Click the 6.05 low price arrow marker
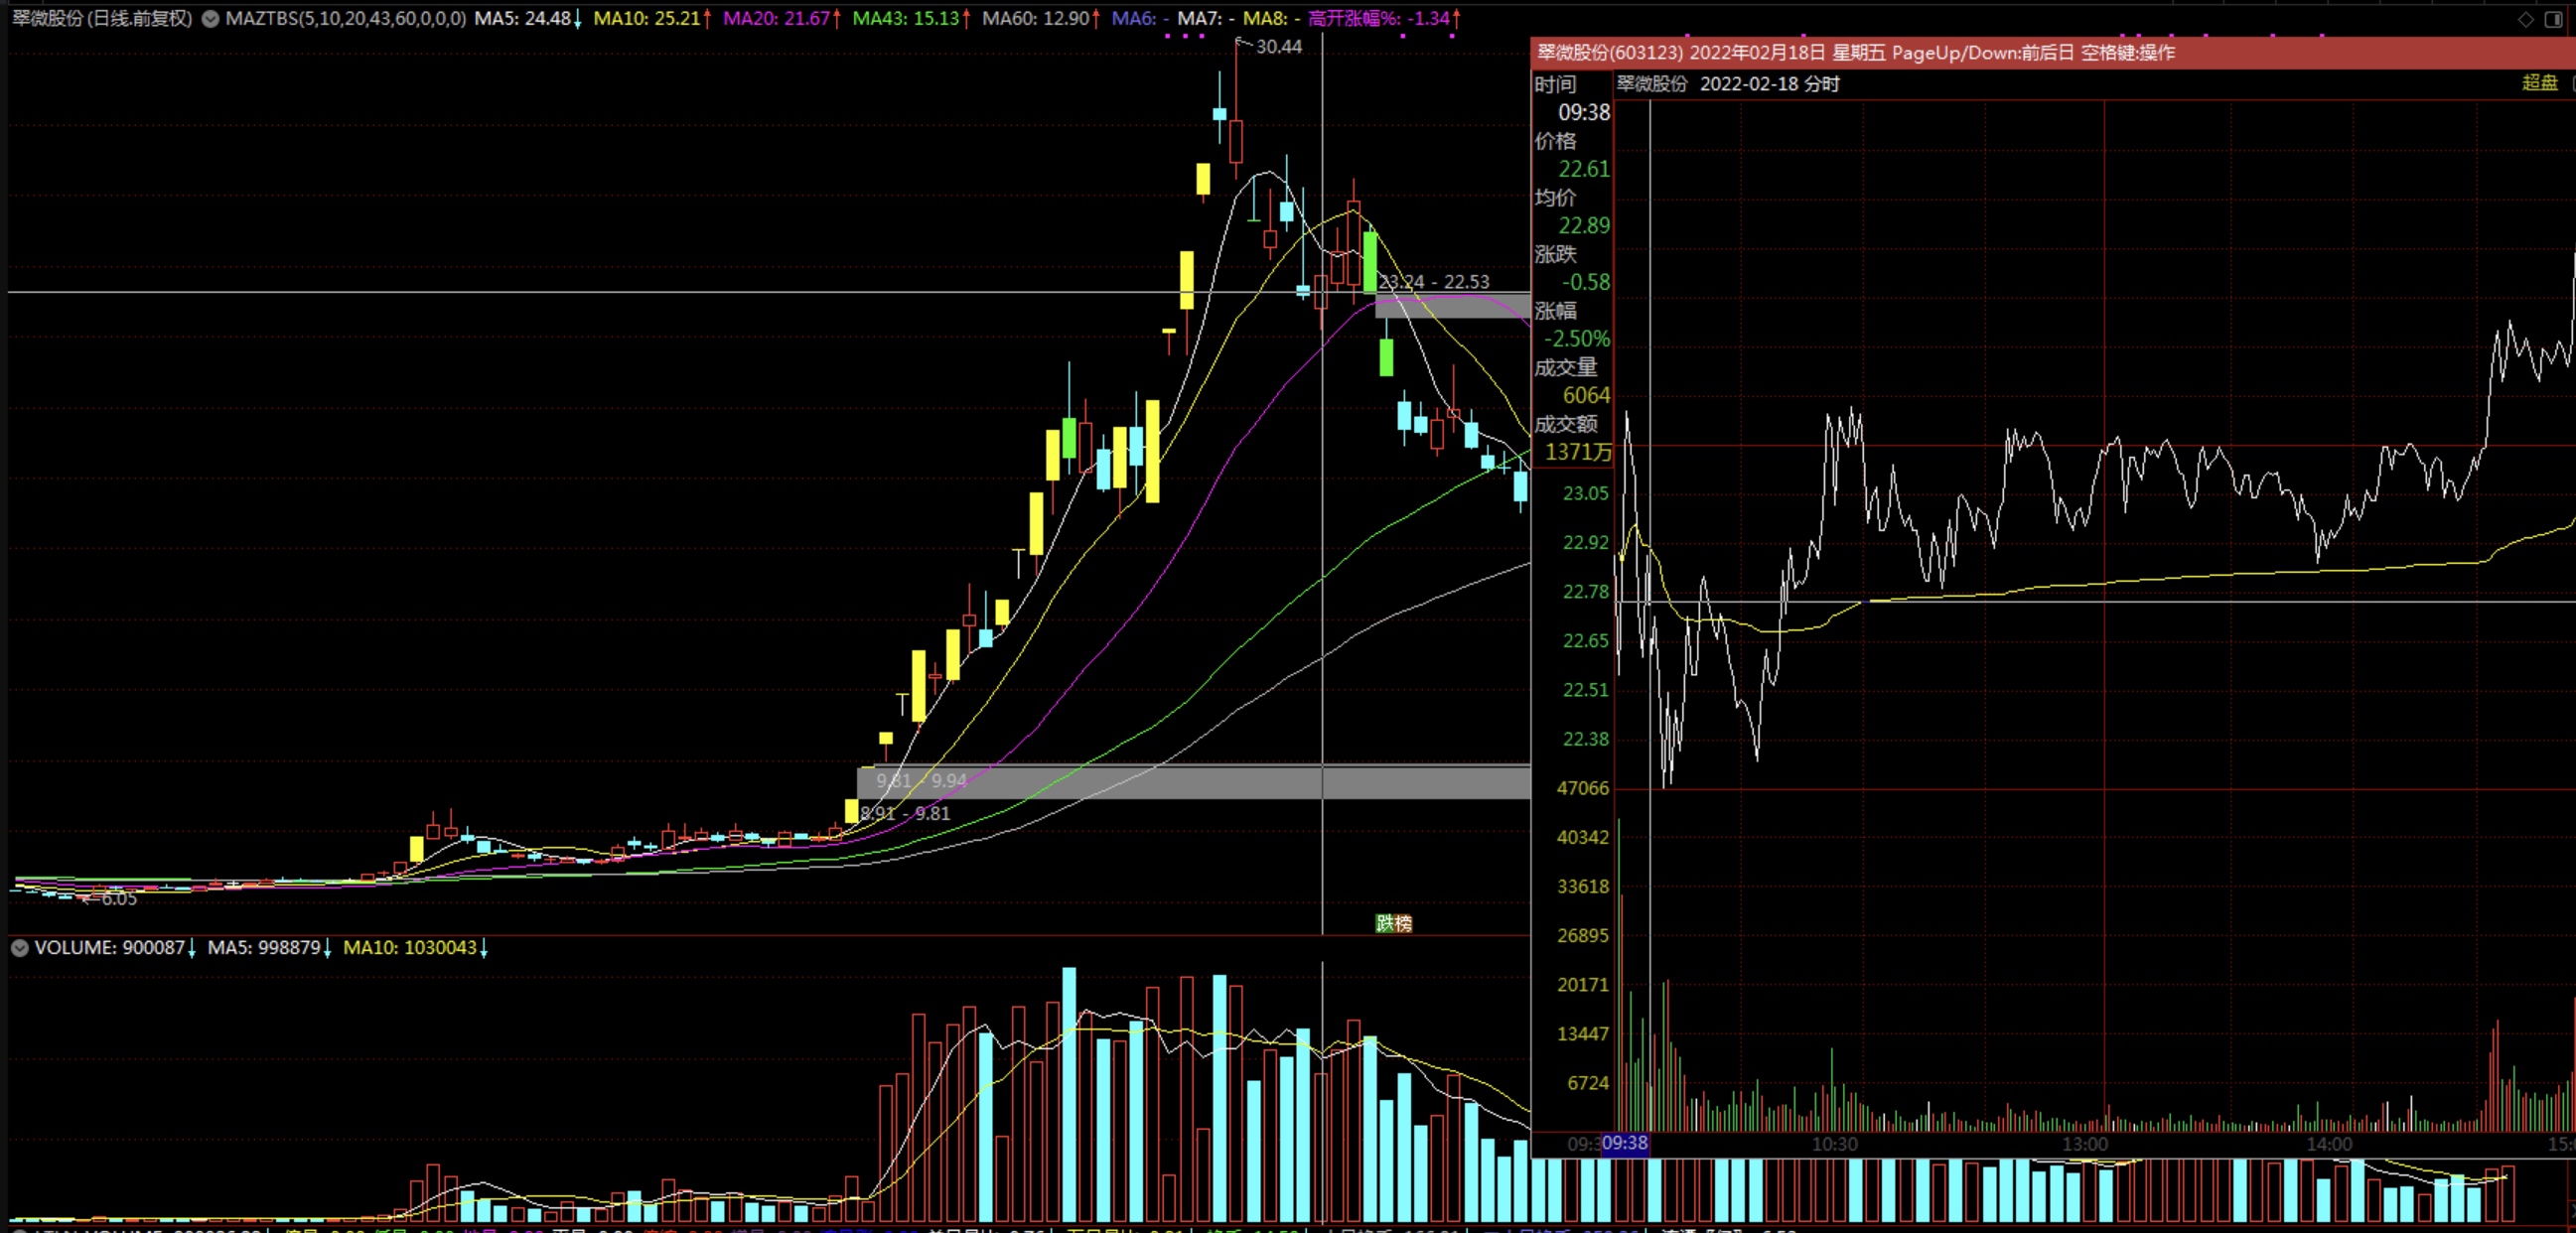2576x1233 pixels. point(110,898)
